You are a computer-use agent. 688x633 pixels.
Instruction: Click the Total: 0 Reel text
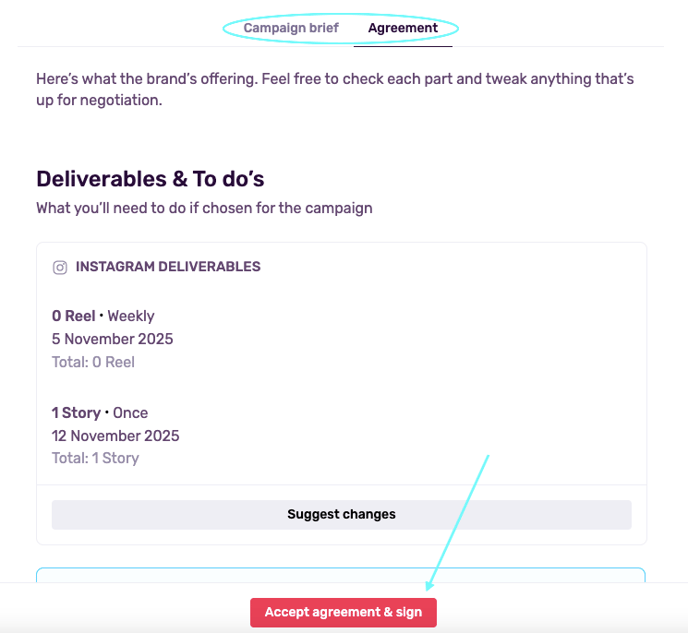[93, 362]
